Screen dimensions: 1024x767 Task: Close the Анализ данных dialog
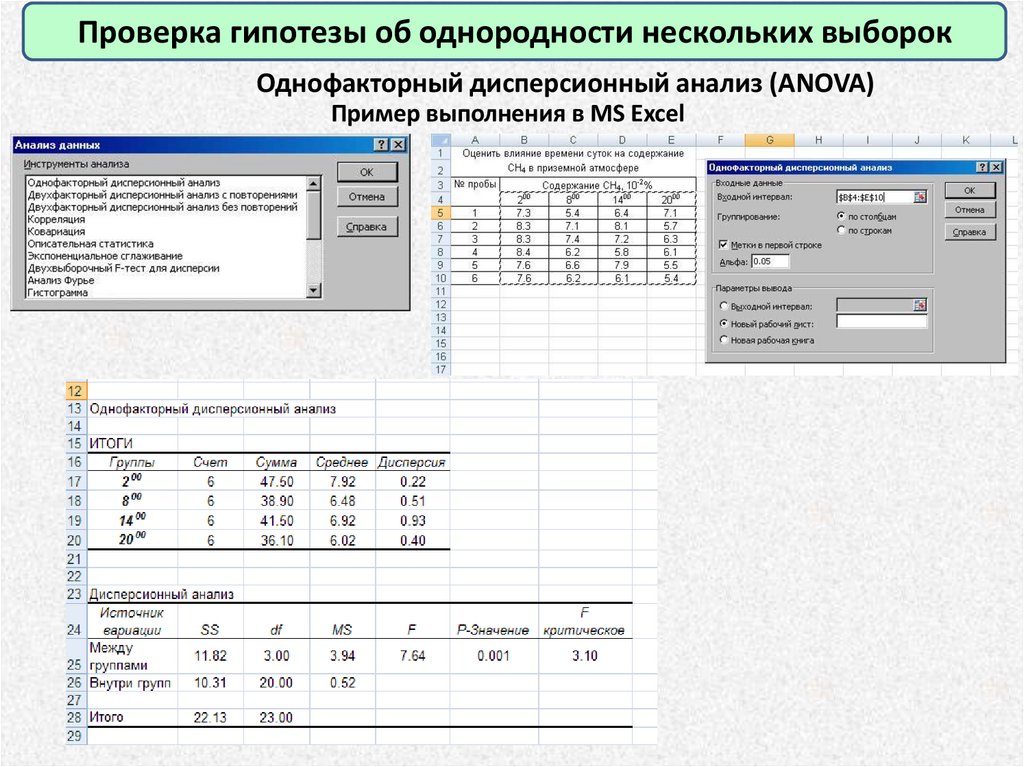tap(397, 145)
